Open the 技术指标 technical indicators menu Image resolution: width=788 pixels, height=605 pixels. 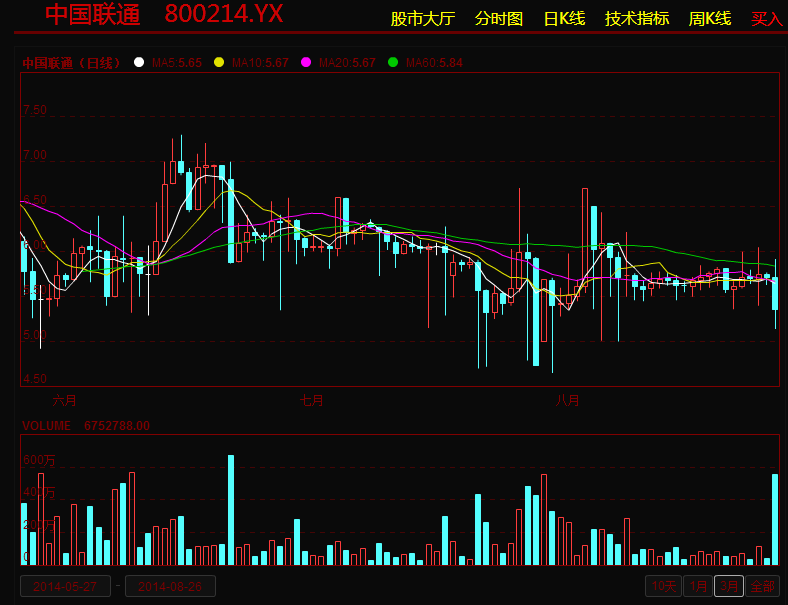(637, 19)
